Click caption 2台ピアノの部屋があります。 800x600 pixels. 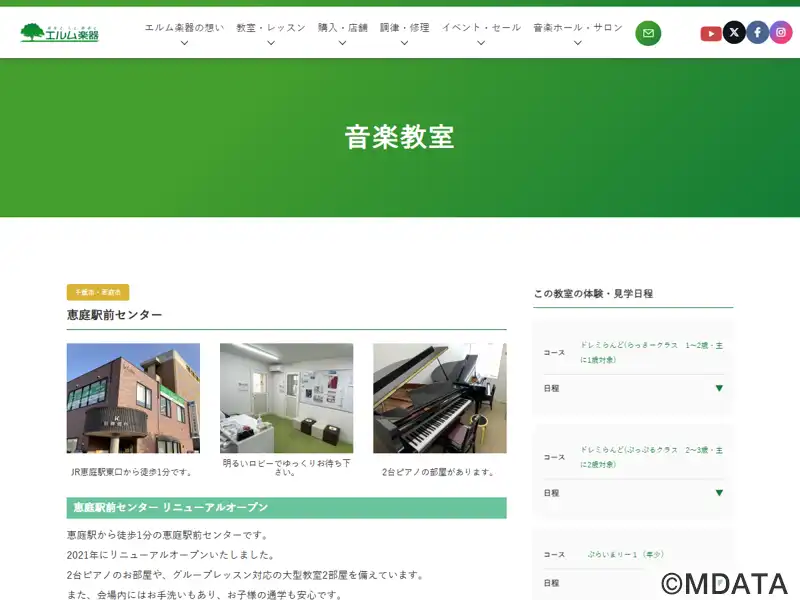click(439, 472)
